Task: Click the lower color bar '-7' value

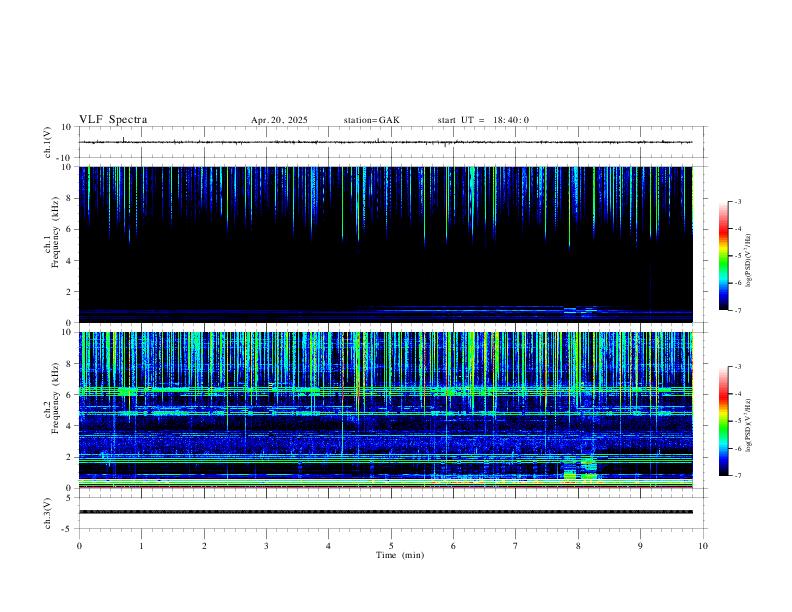Action: tap(737, 476)
